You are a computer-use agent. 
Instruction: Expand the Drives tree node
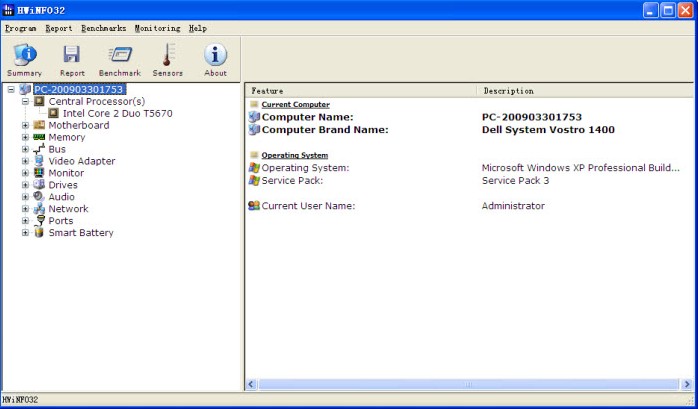[x=26, y=185]
